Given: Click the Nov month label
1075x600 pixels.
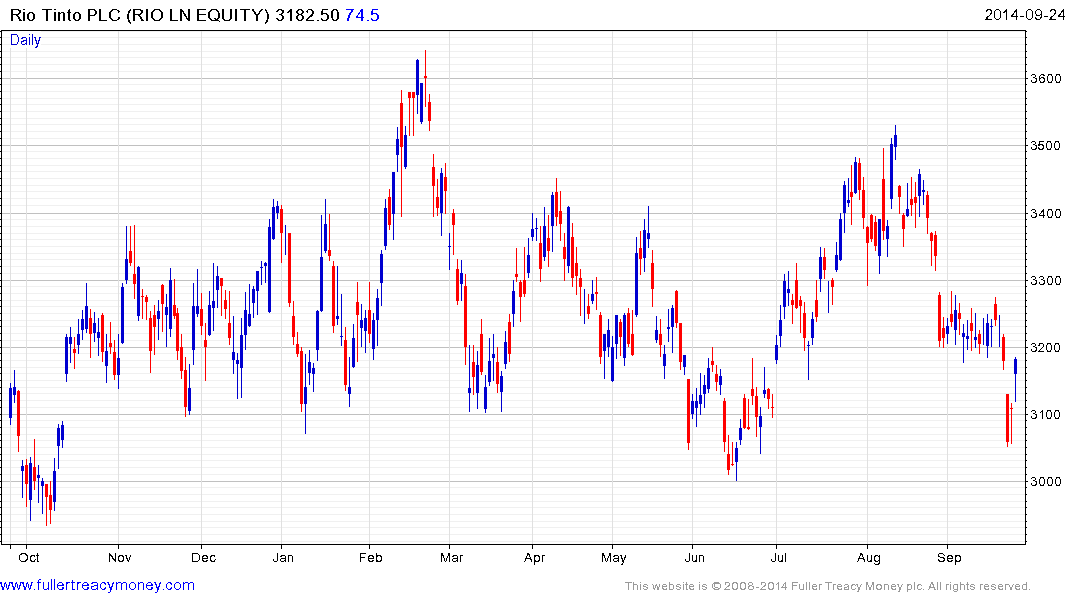Looking at the screenshot, I should coord(120,557).
